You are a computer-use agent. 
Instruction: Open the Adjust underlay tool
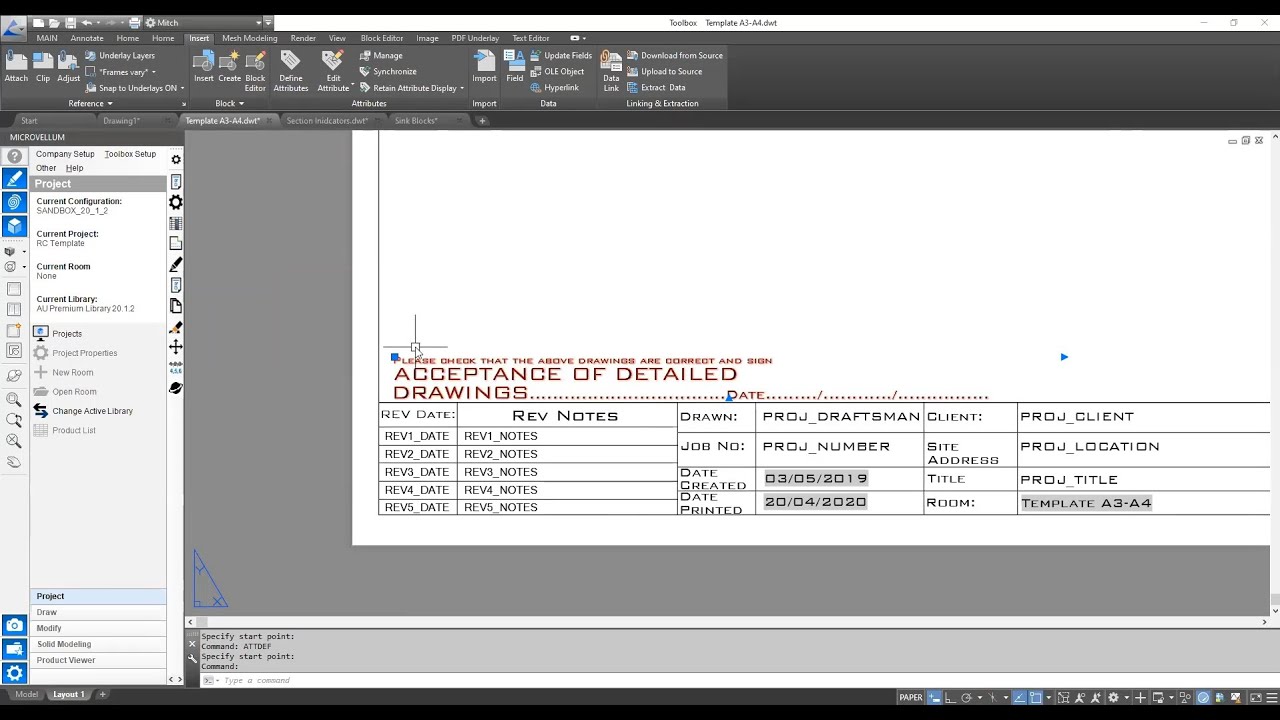pos(68,67)
